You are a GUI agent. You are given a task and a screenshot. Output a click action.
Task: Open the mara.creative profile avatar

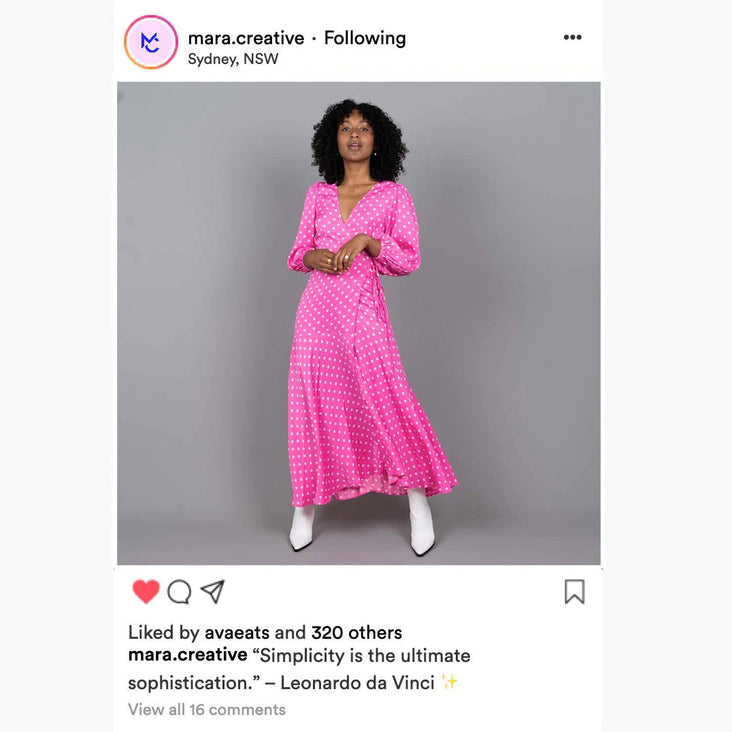[151, 42]
